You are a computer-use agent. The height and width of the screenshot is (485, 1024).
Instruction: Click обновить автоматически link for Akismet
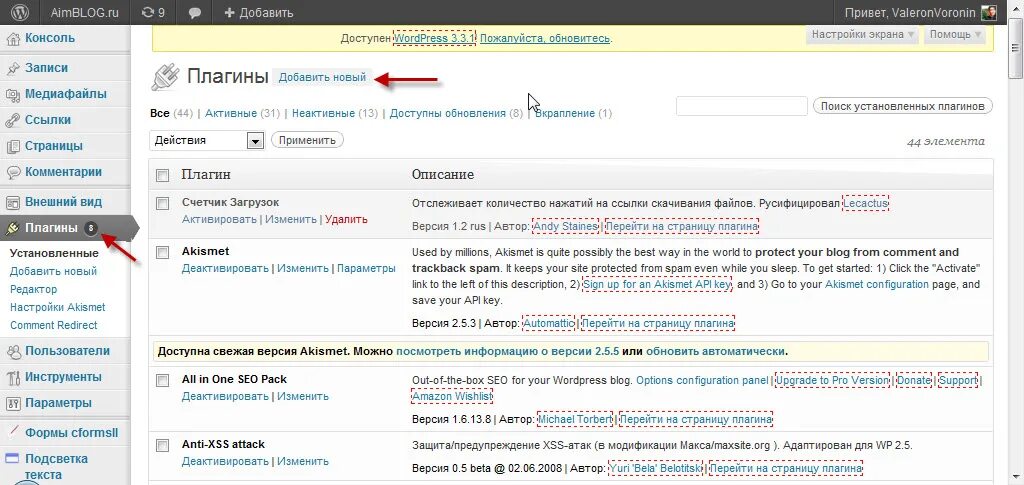coord(715,351)
